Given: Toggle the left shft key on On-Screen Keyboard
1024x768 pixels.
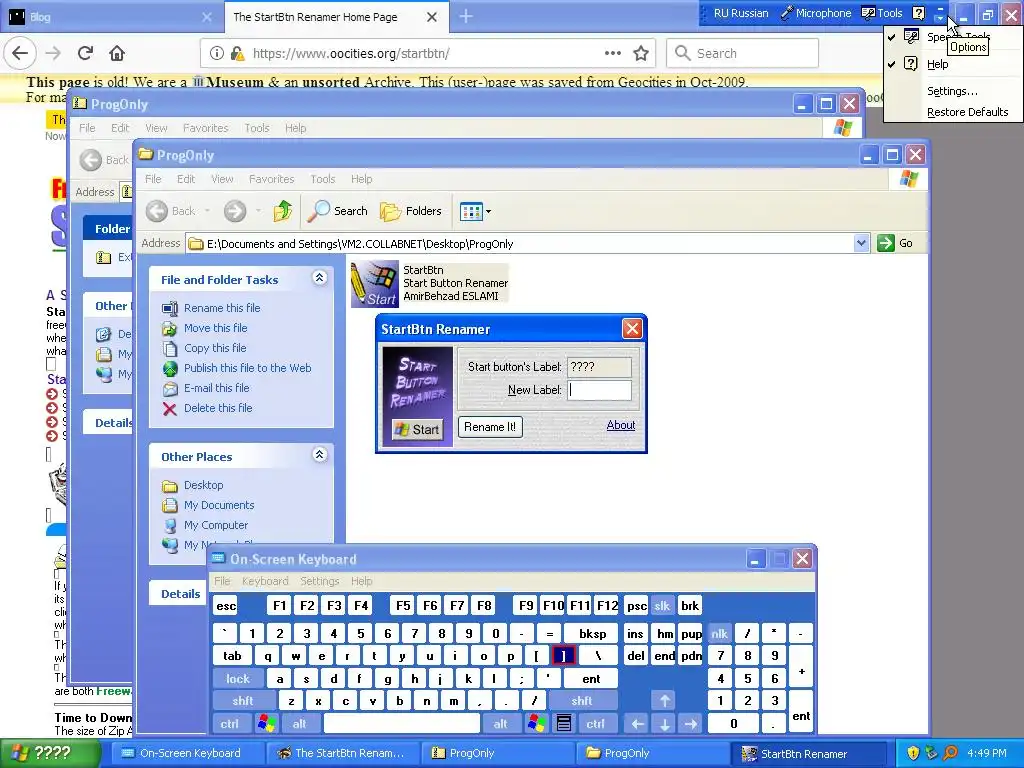Looking at the screenshot, I should pyautogui.click(x=243, y=701).
